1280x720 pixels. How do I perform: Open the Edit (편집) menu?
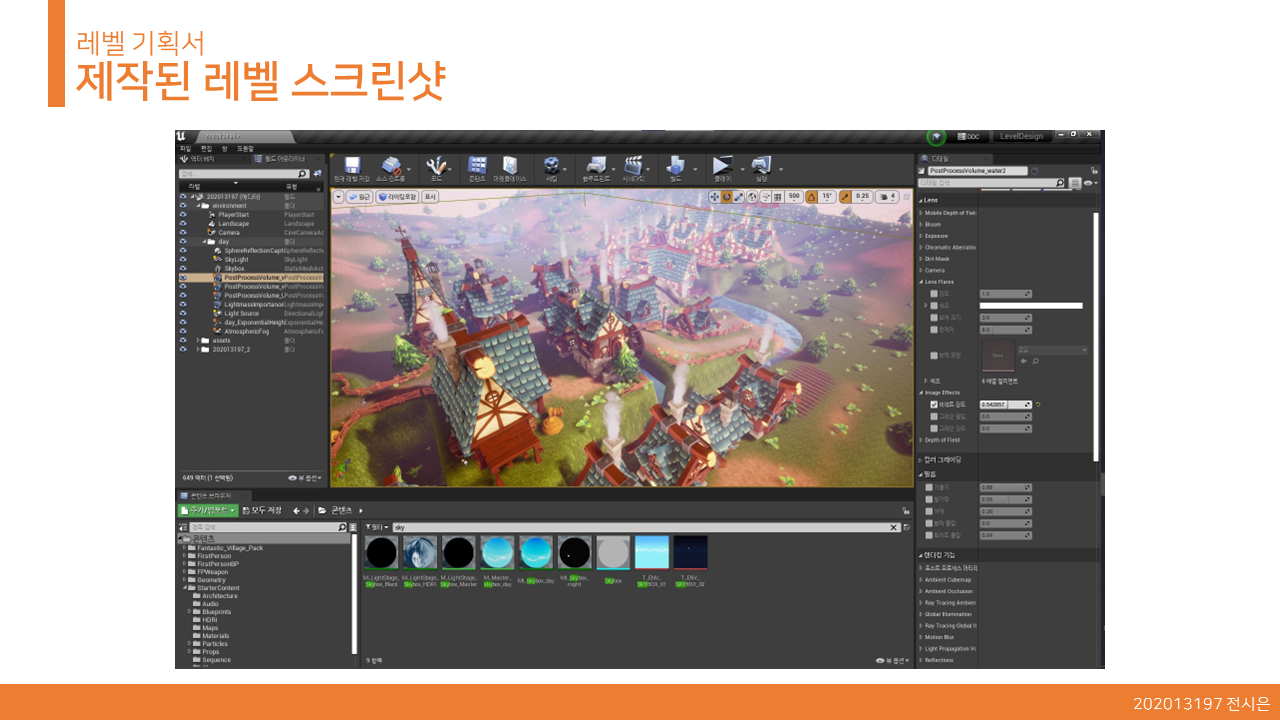click(206, 148)
